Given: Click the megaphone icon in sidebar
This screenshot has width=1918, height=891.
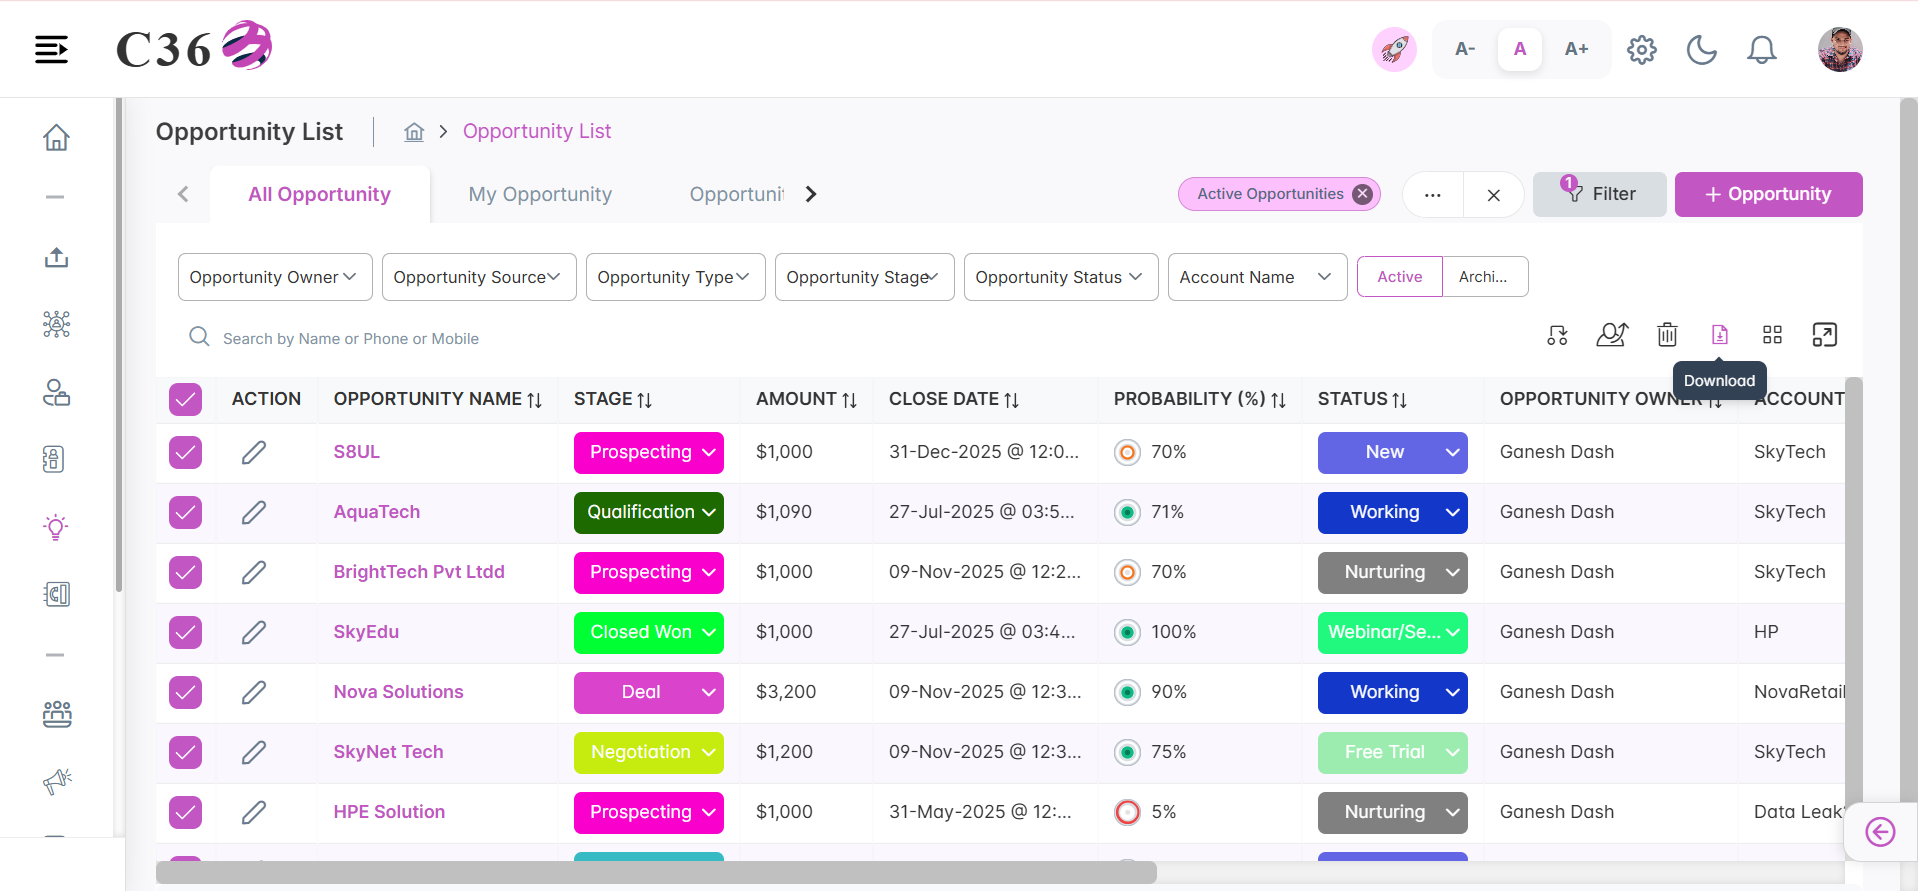Looking at the screenshot, I should [57, 781].
